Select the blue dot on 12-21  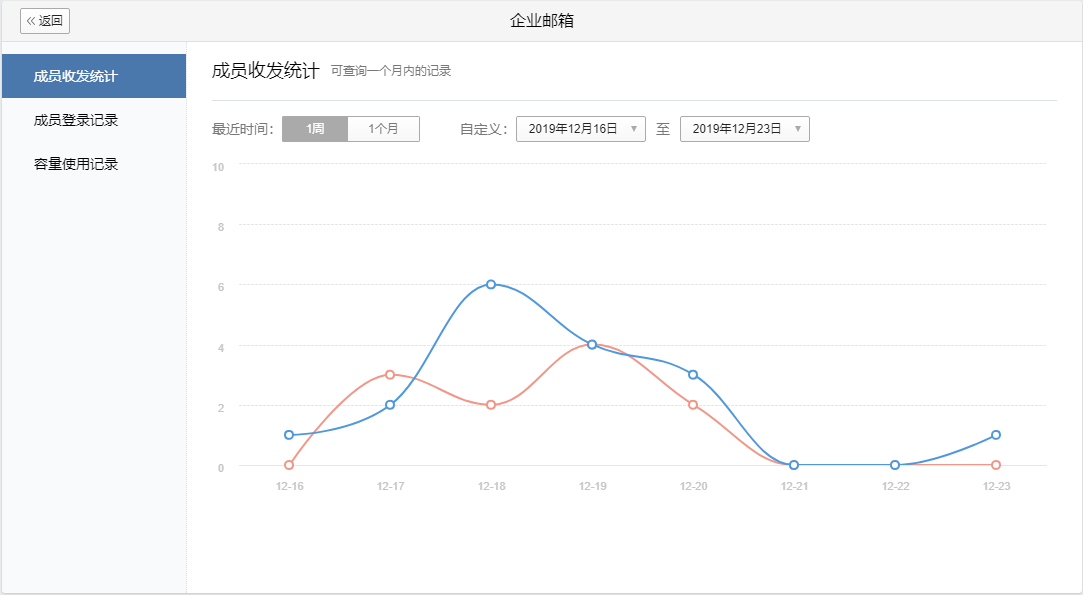point(793,464)
